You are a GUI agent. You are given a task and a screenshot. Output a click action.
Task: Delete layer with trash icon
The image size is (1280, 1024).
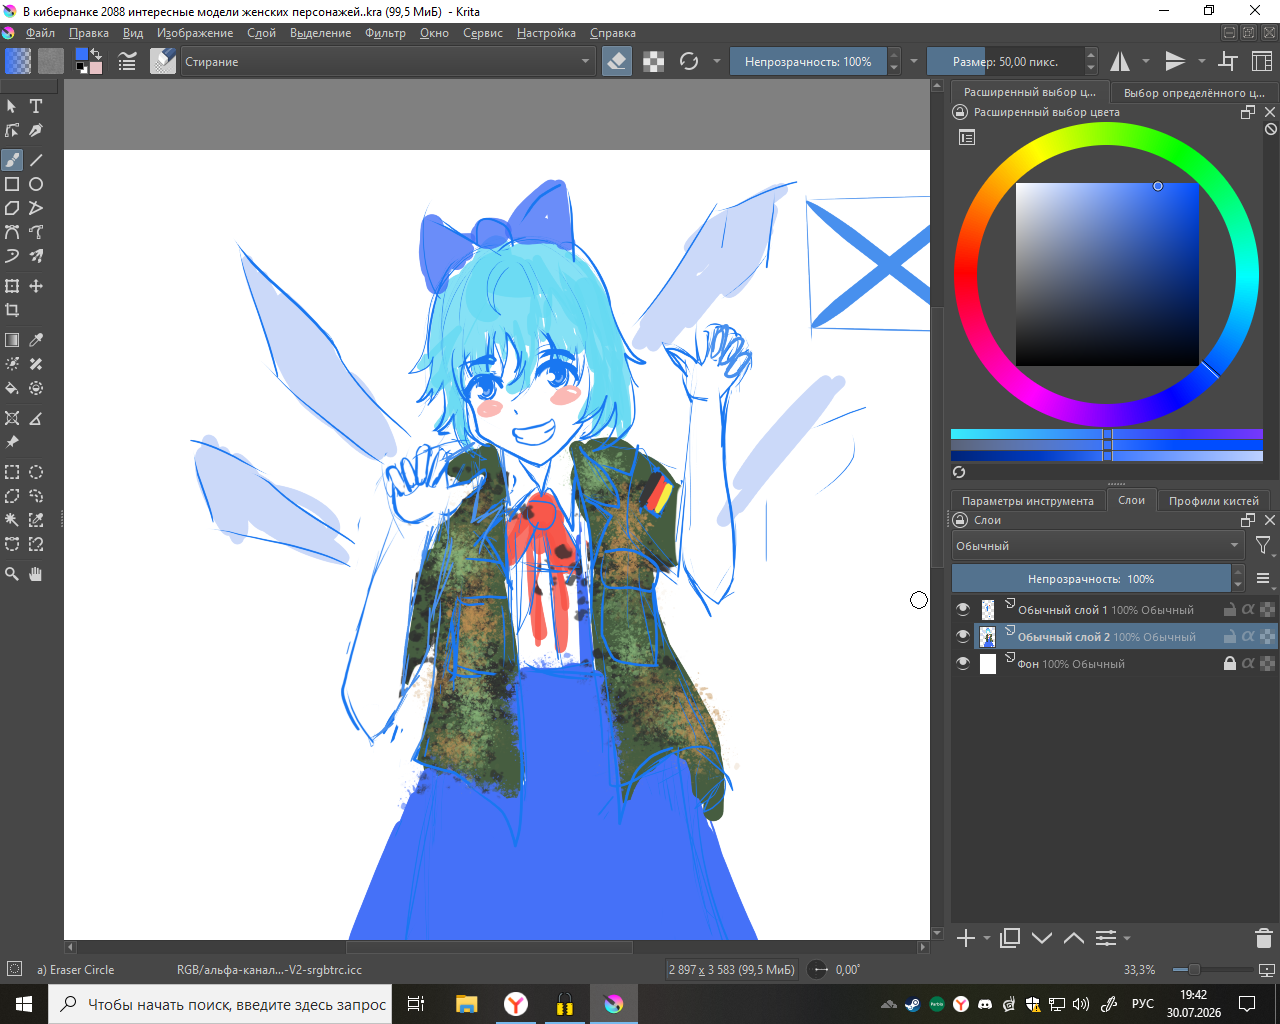tap(1263, 938)
